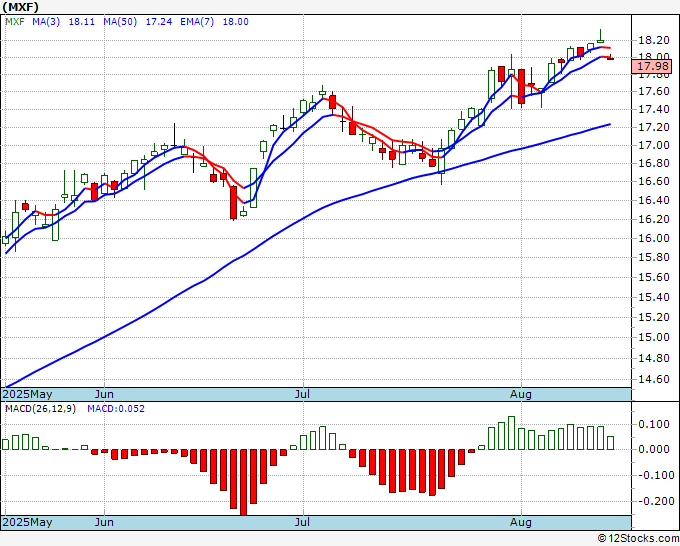Click the 15.00 price axis label
Screen dimensions: 680x546
tap(654, 337)
